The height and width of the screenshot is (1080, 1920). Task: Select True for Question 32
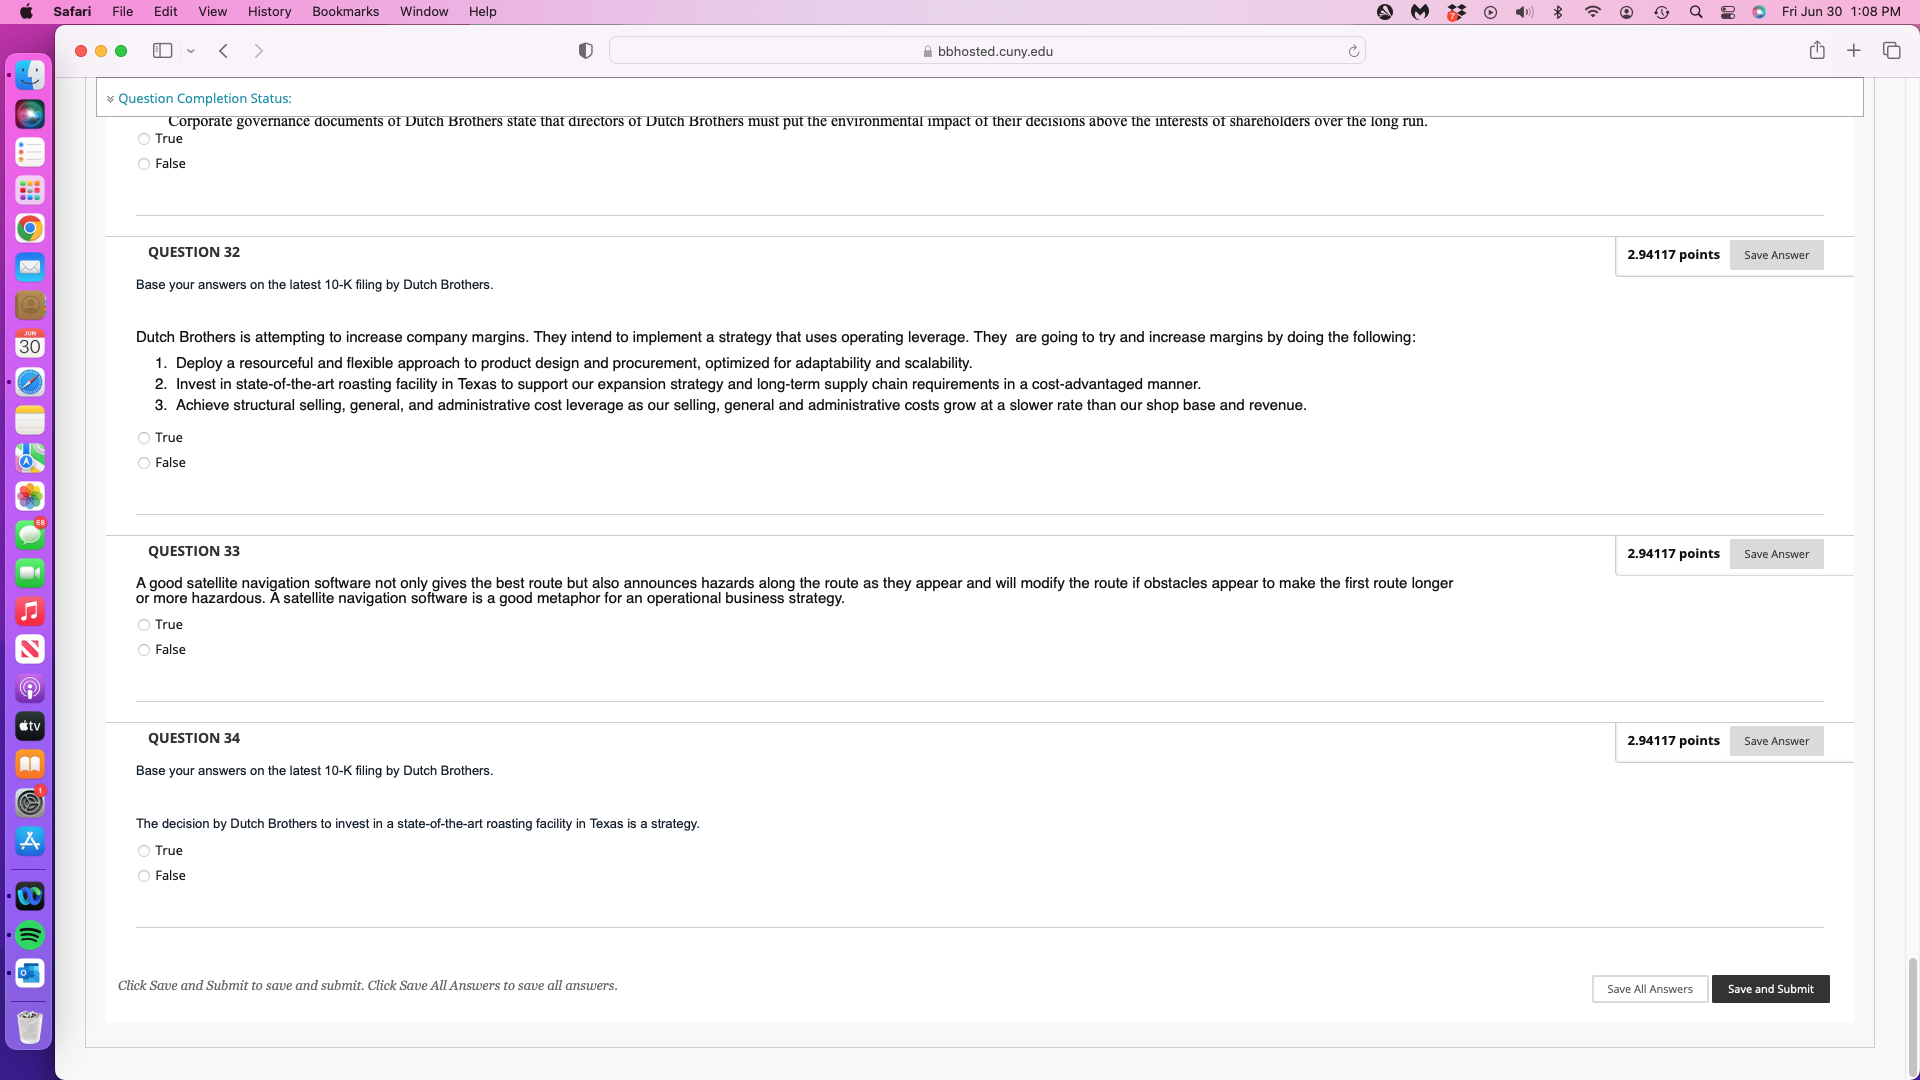(144, 438)
